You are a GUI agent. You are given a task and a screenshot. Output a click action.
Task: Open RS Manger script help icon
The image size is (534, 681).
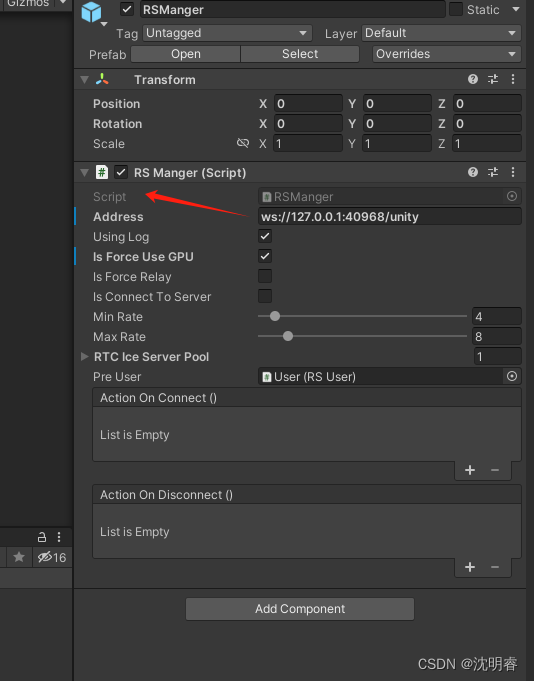tap(473, 172)
